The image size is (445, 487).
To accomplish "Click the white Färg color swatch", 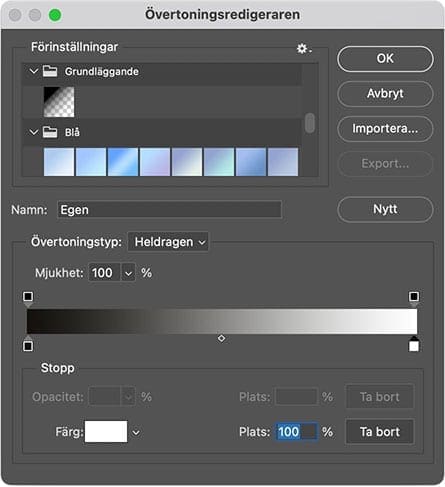I will [106, 432].
